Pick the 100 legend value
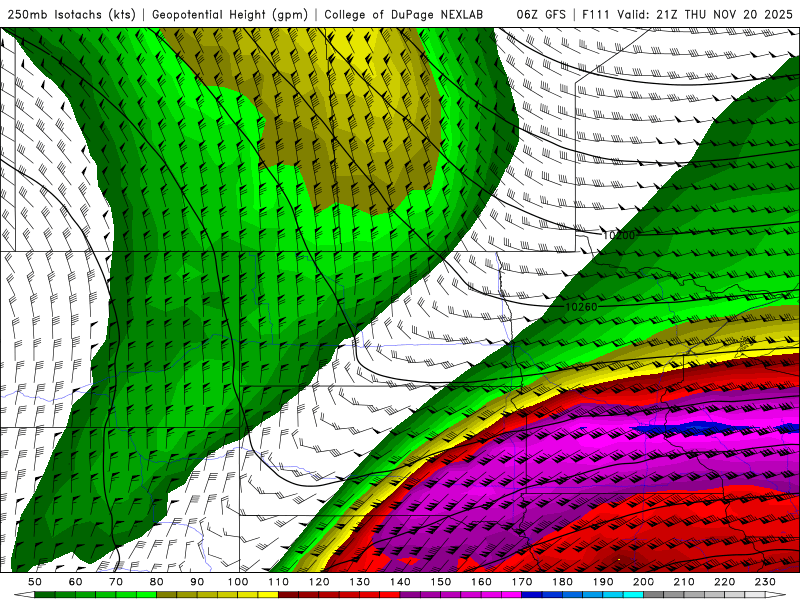The height and width of the screenshot is (600, 800). coord(238,582)
